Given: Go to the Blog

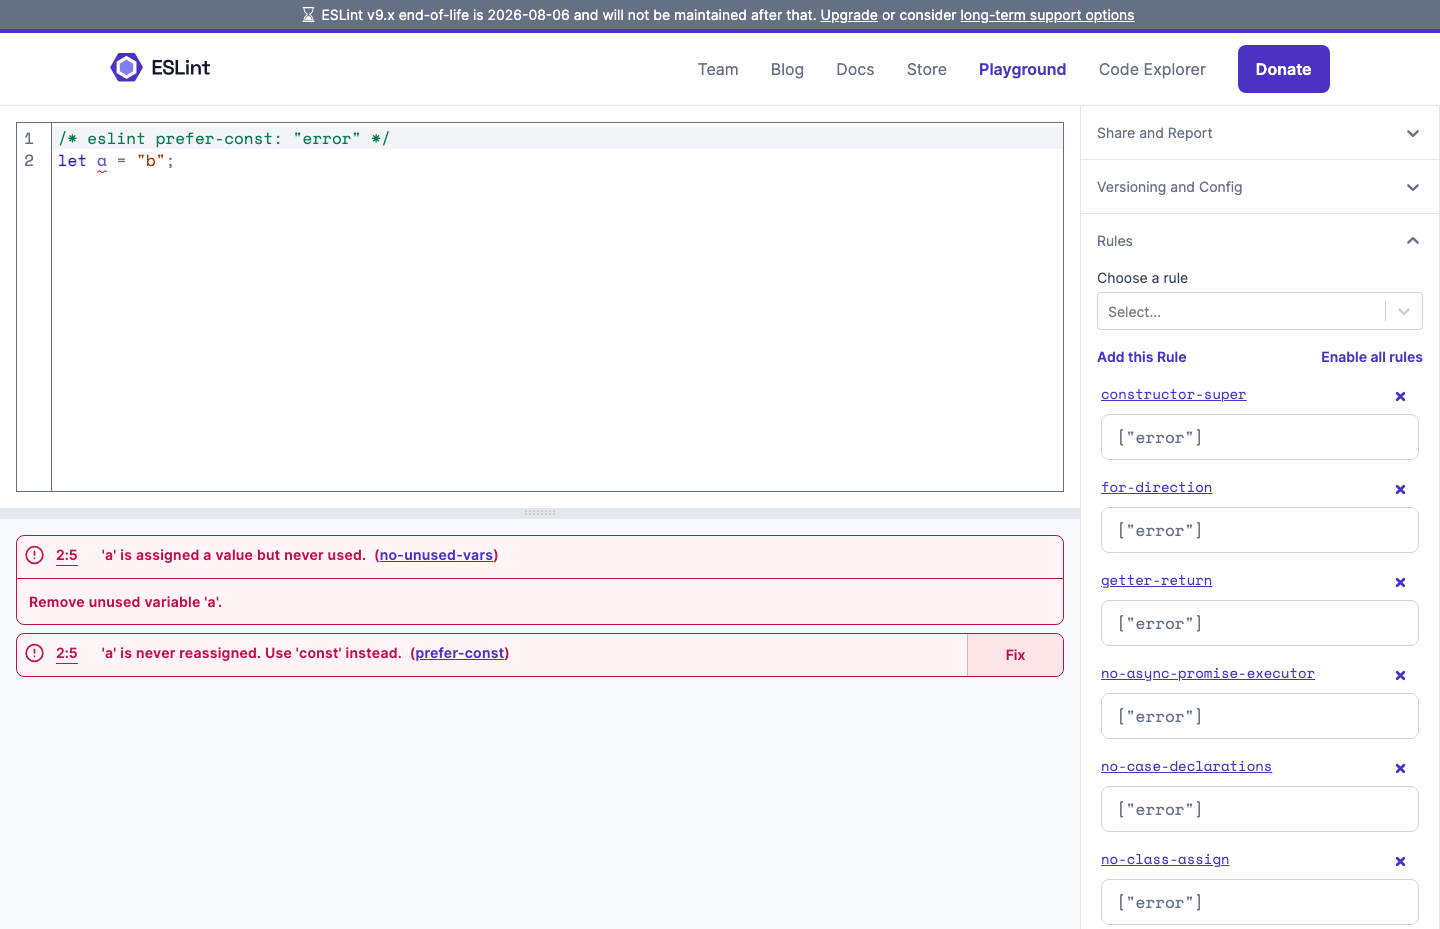Looking at the screenshot, I should (787, 69).
